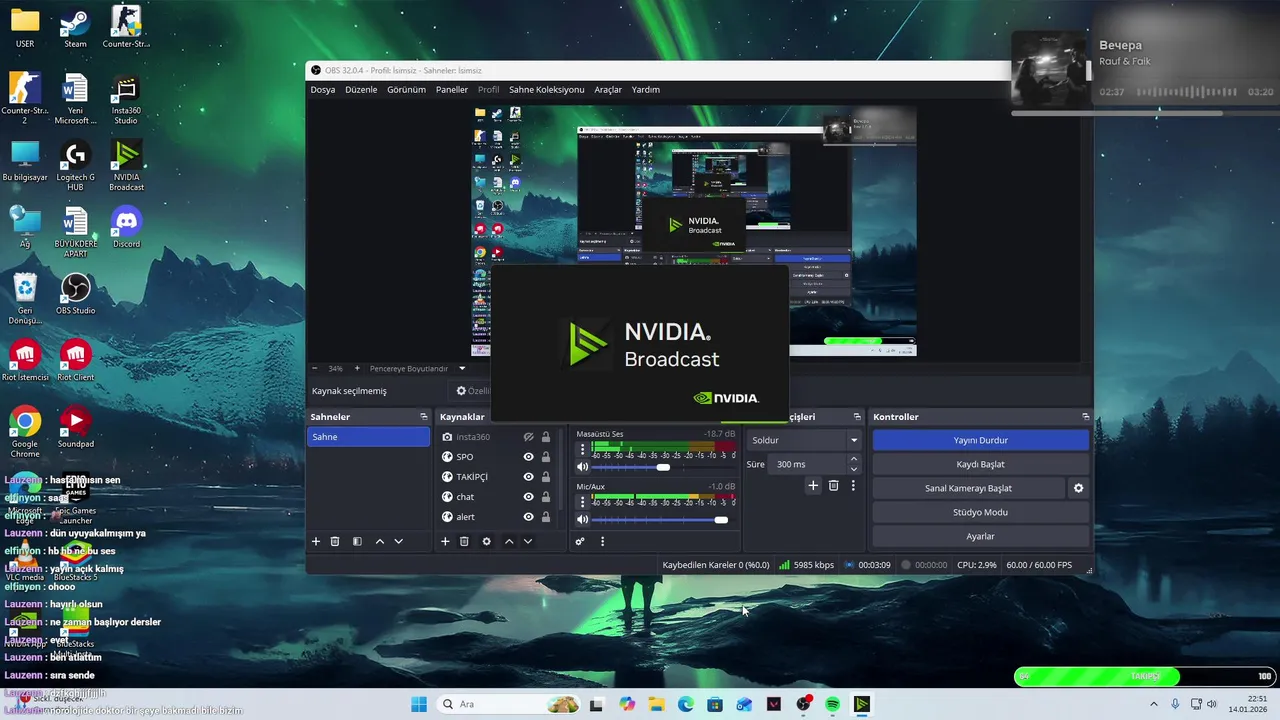The width and height of the screenshot is (1280, 720).
Task: Open the Görünüm menu
Action: (x=406, y=89)
